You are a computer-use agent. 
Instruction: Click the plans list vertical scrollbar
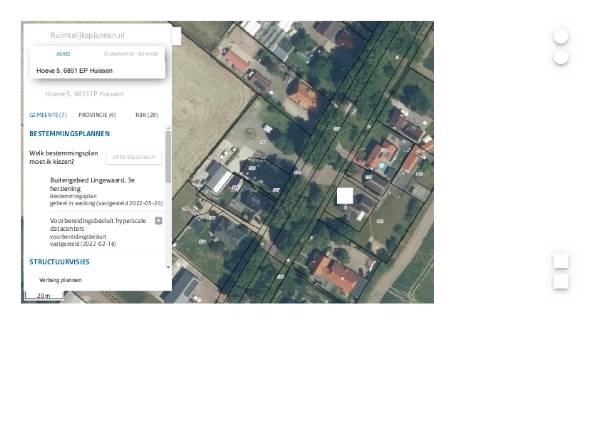(168, 160)
